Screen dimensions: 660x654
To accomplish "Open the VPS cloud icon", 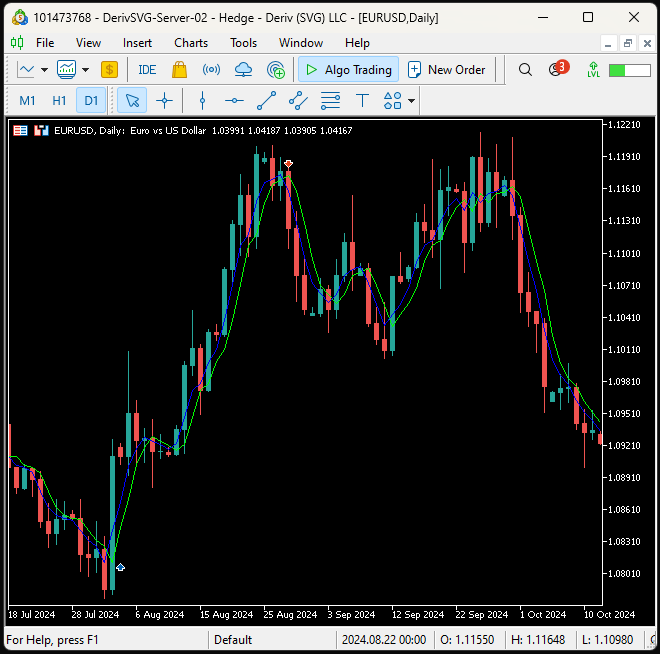I will (243, 69).
